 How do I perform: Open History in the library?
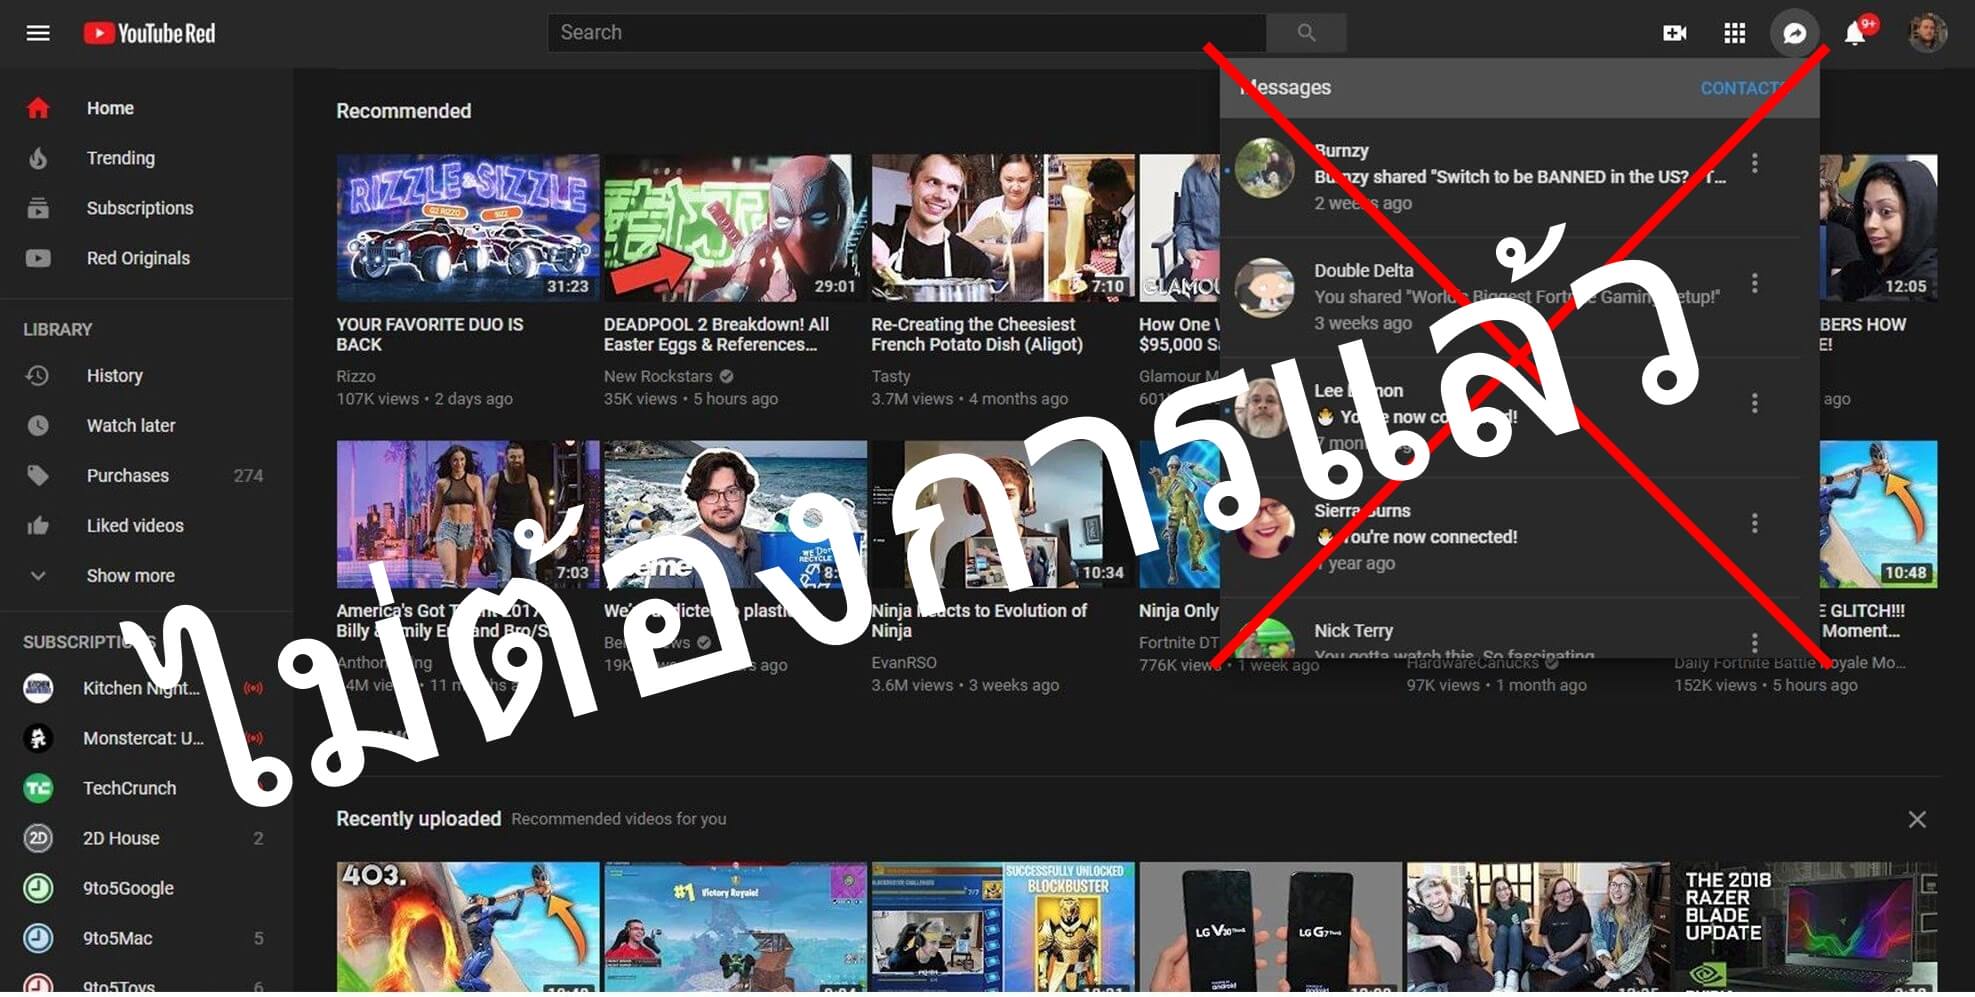click(x=146, y=376)
